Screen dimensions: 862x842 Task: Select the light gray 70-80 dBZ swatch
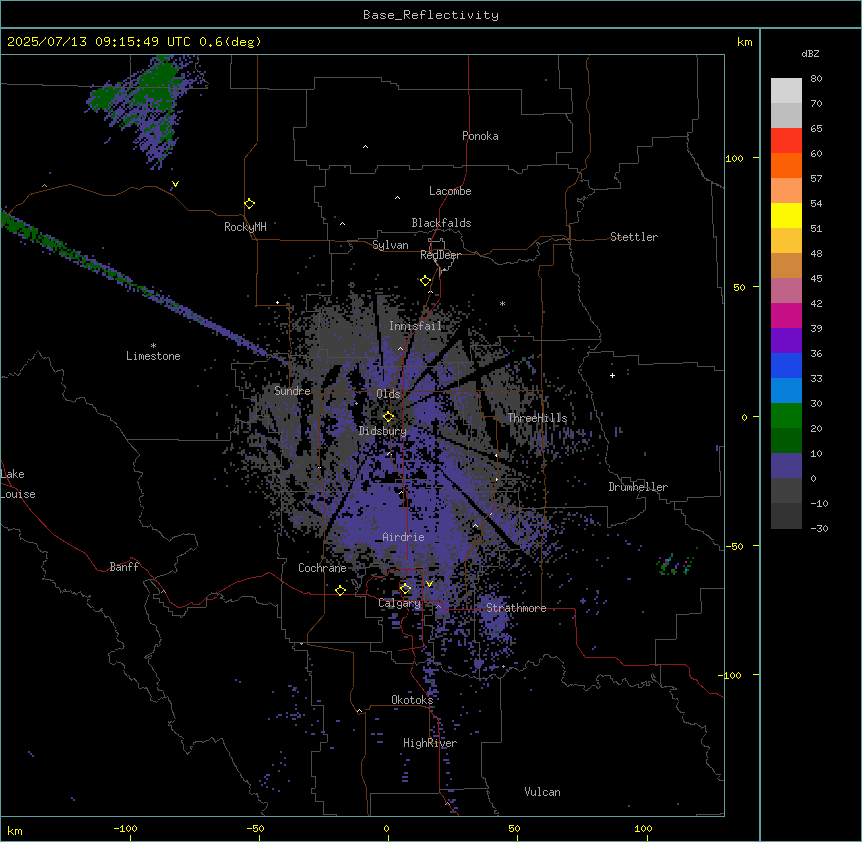click(x=786, y=91)
